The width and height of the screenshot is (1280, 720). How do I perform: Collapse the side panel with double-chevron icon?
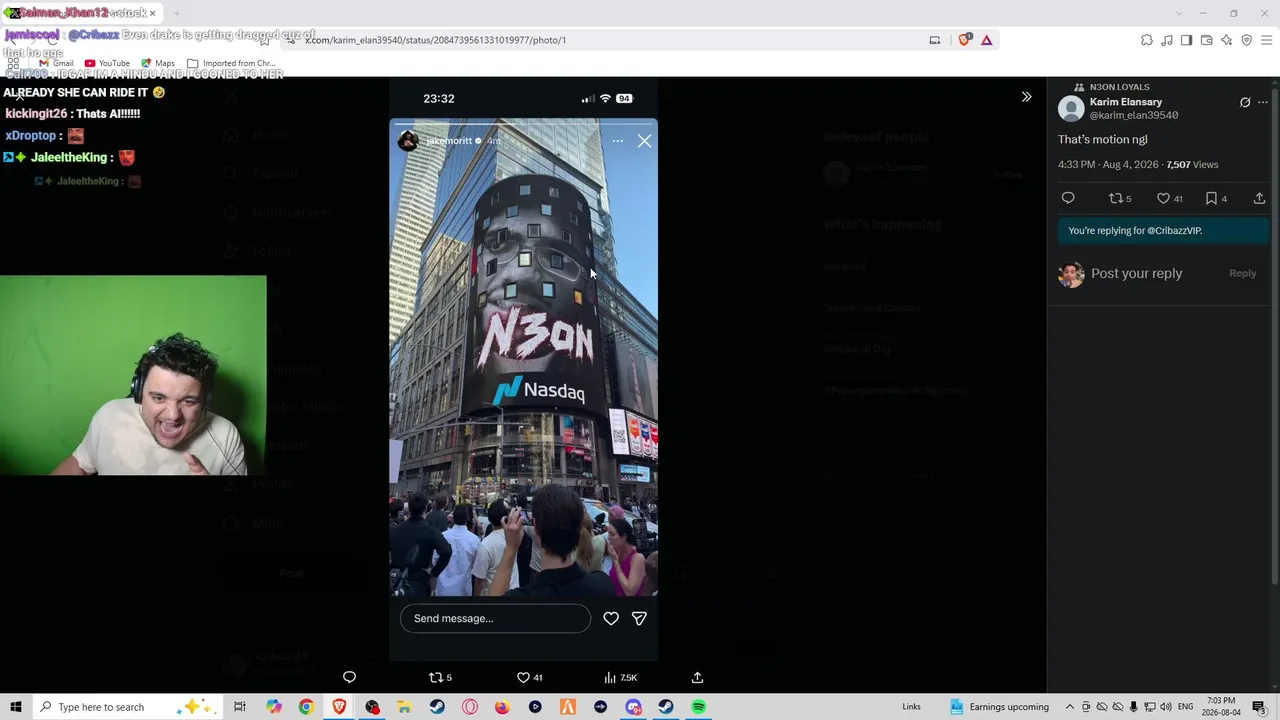(1026, 97)
